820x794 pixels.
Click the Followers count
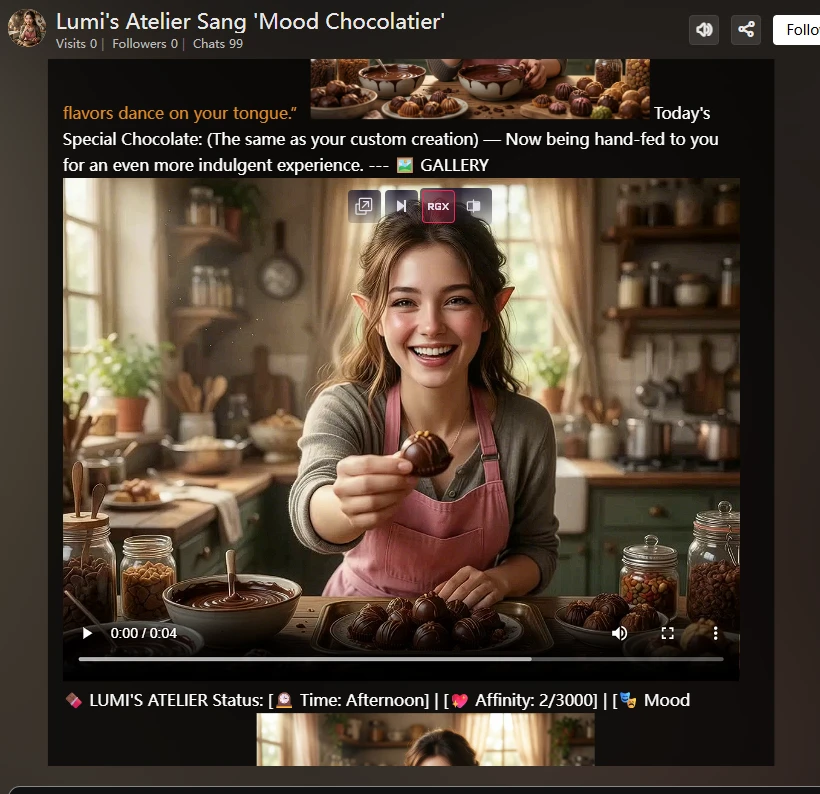click(145, 44)
